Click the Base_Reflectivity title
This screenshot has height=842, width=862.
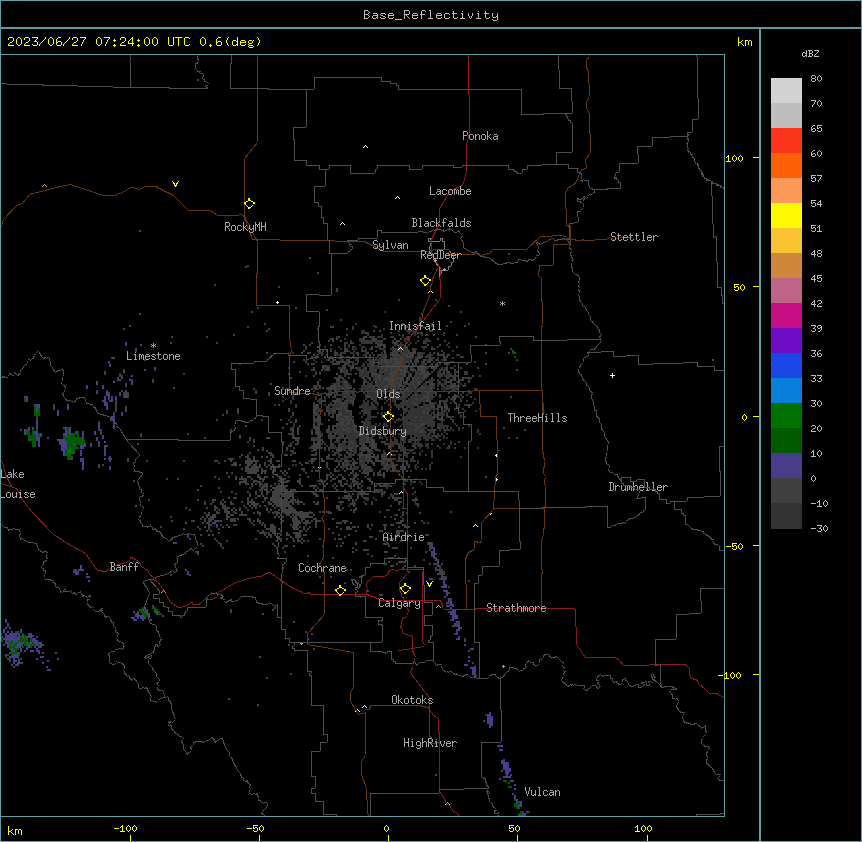(x=431, y=15)
